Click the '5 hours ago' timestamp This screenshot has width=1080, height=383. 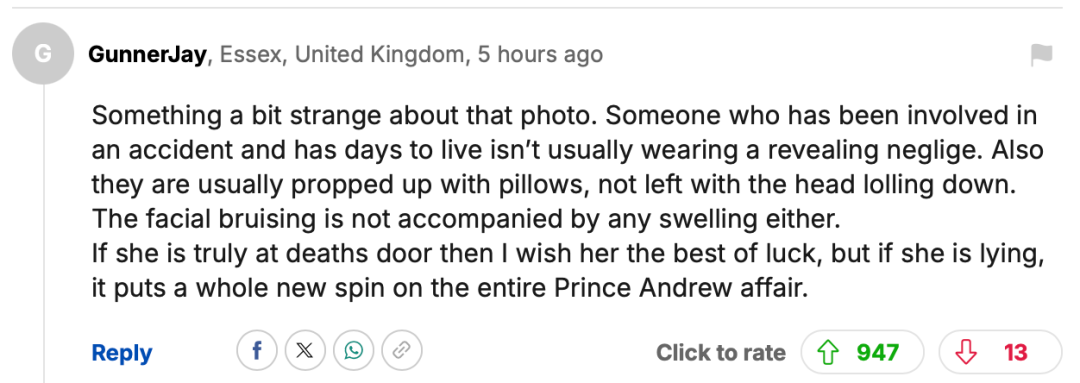[x=541, y=54]
